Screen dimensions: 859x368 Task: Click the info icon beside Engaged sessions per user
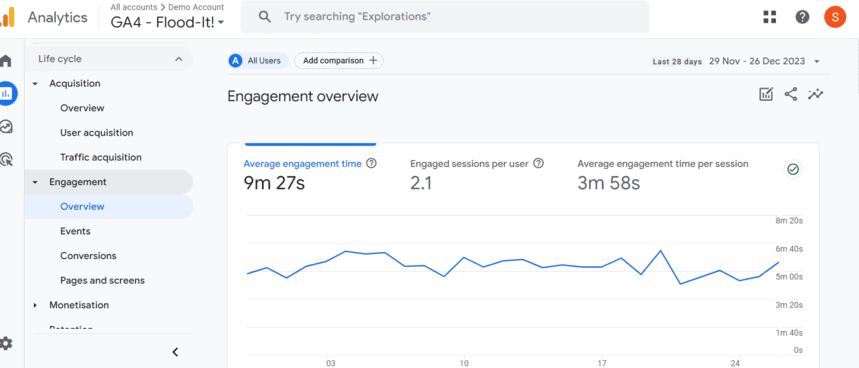(539, 163)
